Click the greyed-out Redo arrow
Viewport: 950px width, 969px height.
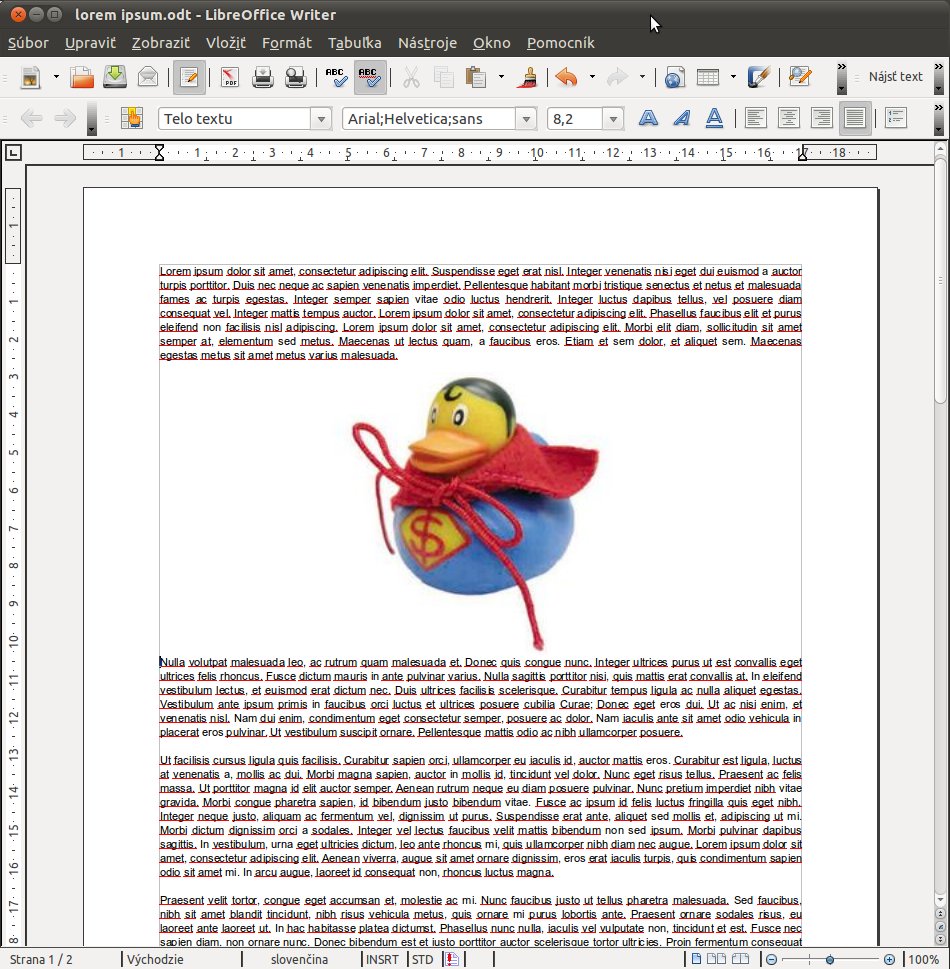click(x=617, y=77)
